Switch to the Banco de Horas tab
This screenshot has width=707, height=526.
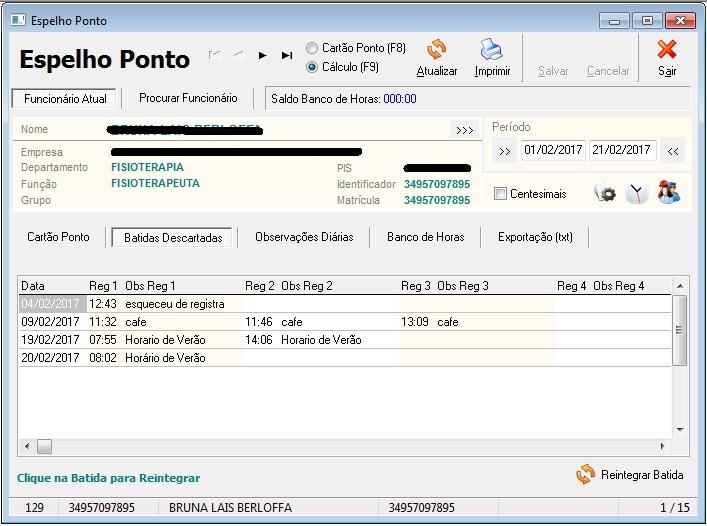pyautogui.click(x=425, y=237)
